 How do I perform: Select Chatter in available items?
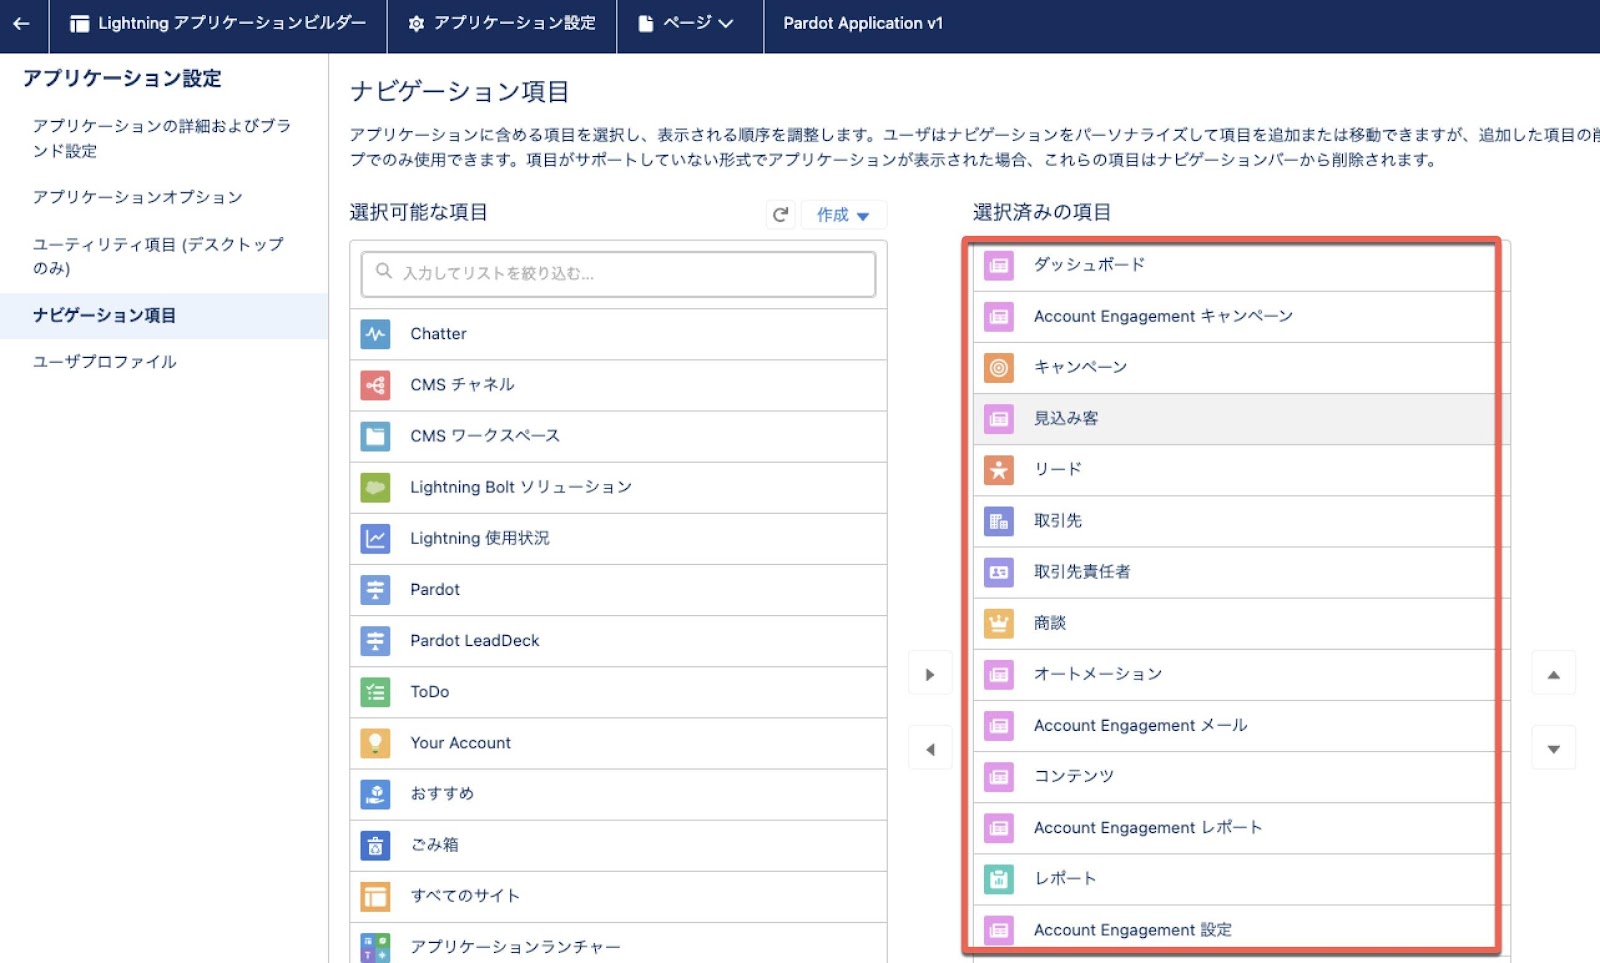[x=618, y=334]
